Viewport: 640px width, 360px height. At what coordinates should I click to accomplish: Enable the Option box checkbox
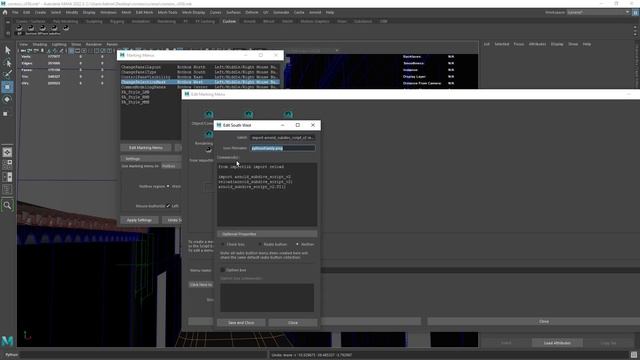[223, 270]
